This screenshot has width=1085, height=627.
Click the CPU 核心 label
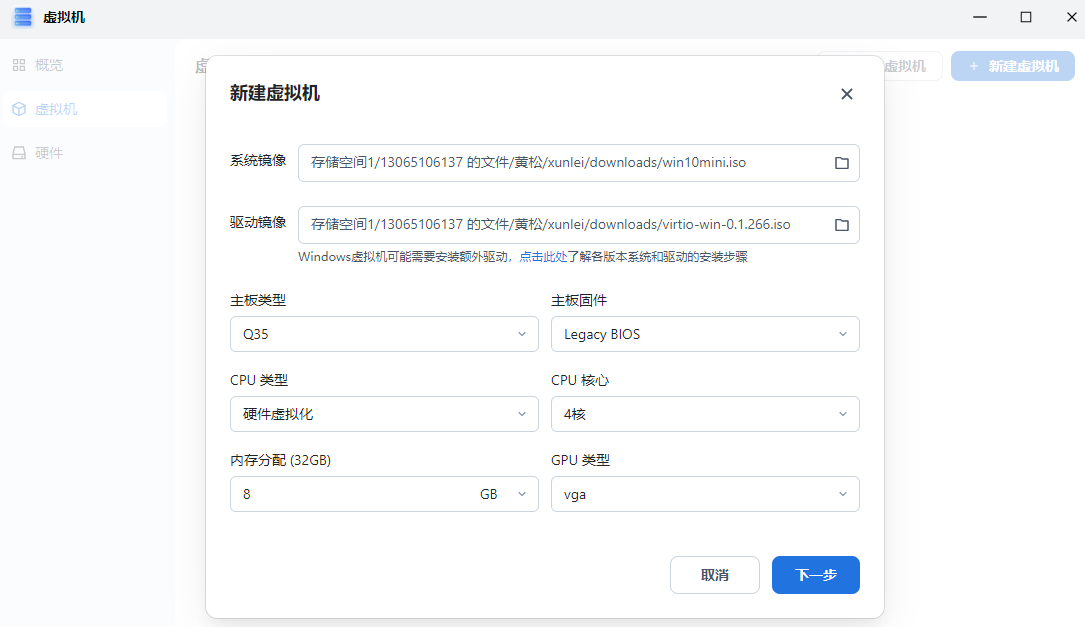click(580, 380)
